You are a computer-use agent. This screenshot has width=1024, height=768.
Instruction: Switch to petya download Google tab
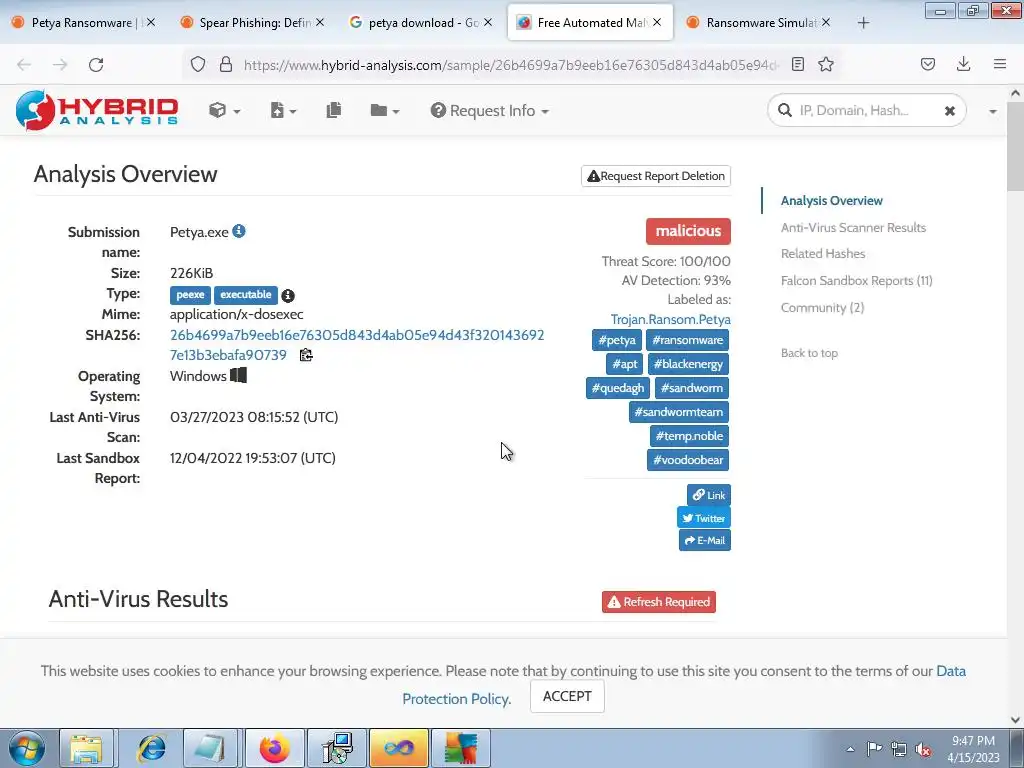(423, 22)
